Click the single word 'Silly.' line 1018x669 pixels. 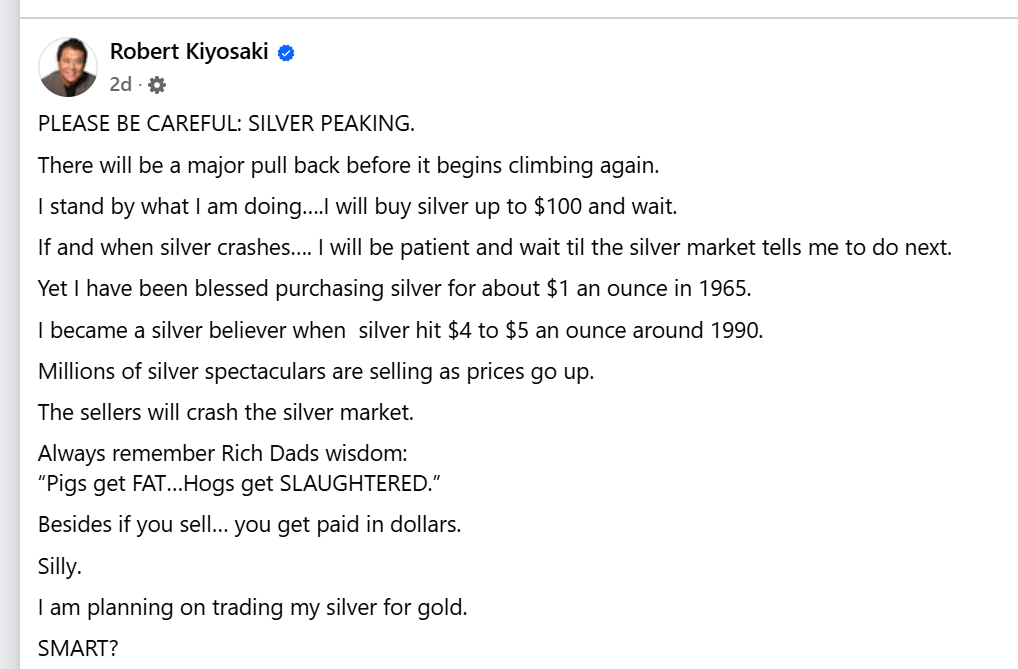click(x=59, y=566)
